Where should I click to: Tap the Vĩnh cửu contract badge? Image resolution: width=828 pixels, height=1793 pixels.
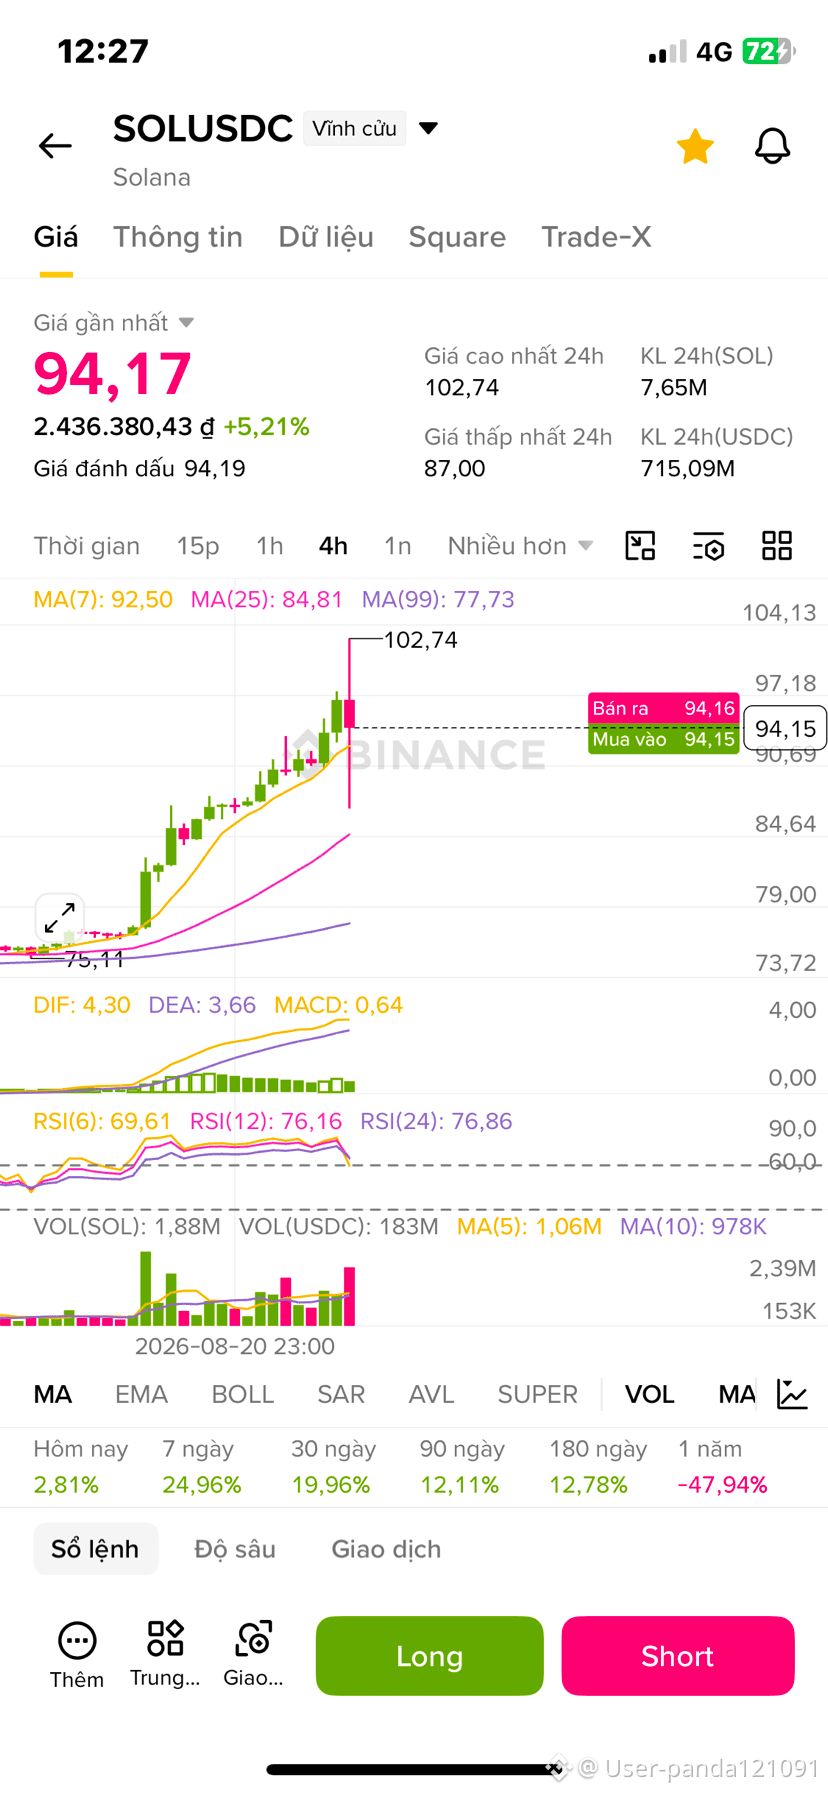point(355,128)
